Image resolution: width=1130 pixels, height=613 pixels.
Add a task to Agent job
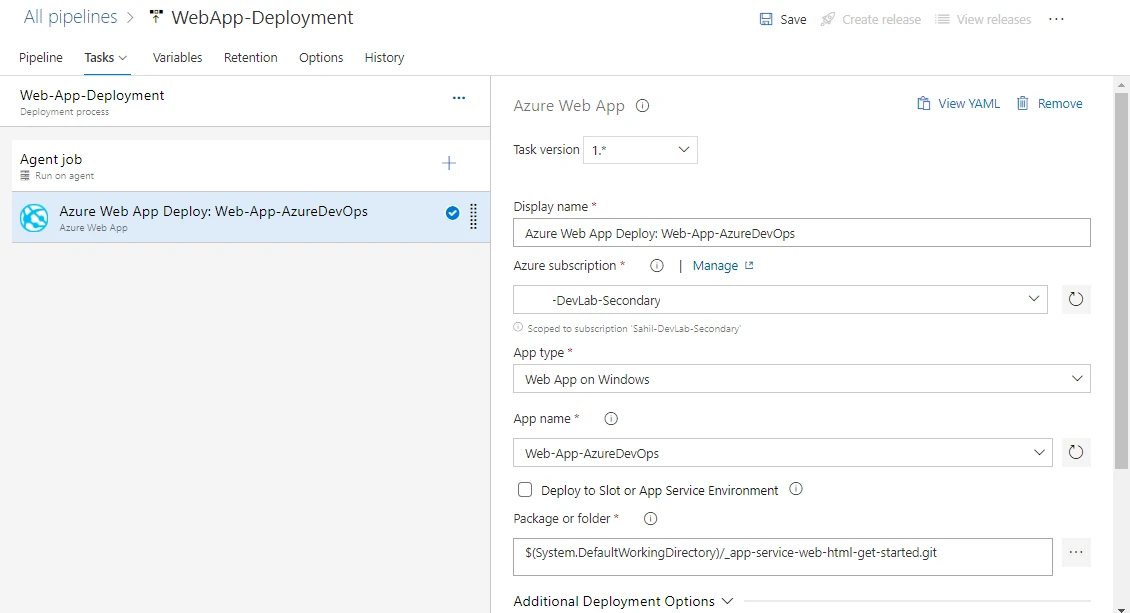tap(449, 163)
